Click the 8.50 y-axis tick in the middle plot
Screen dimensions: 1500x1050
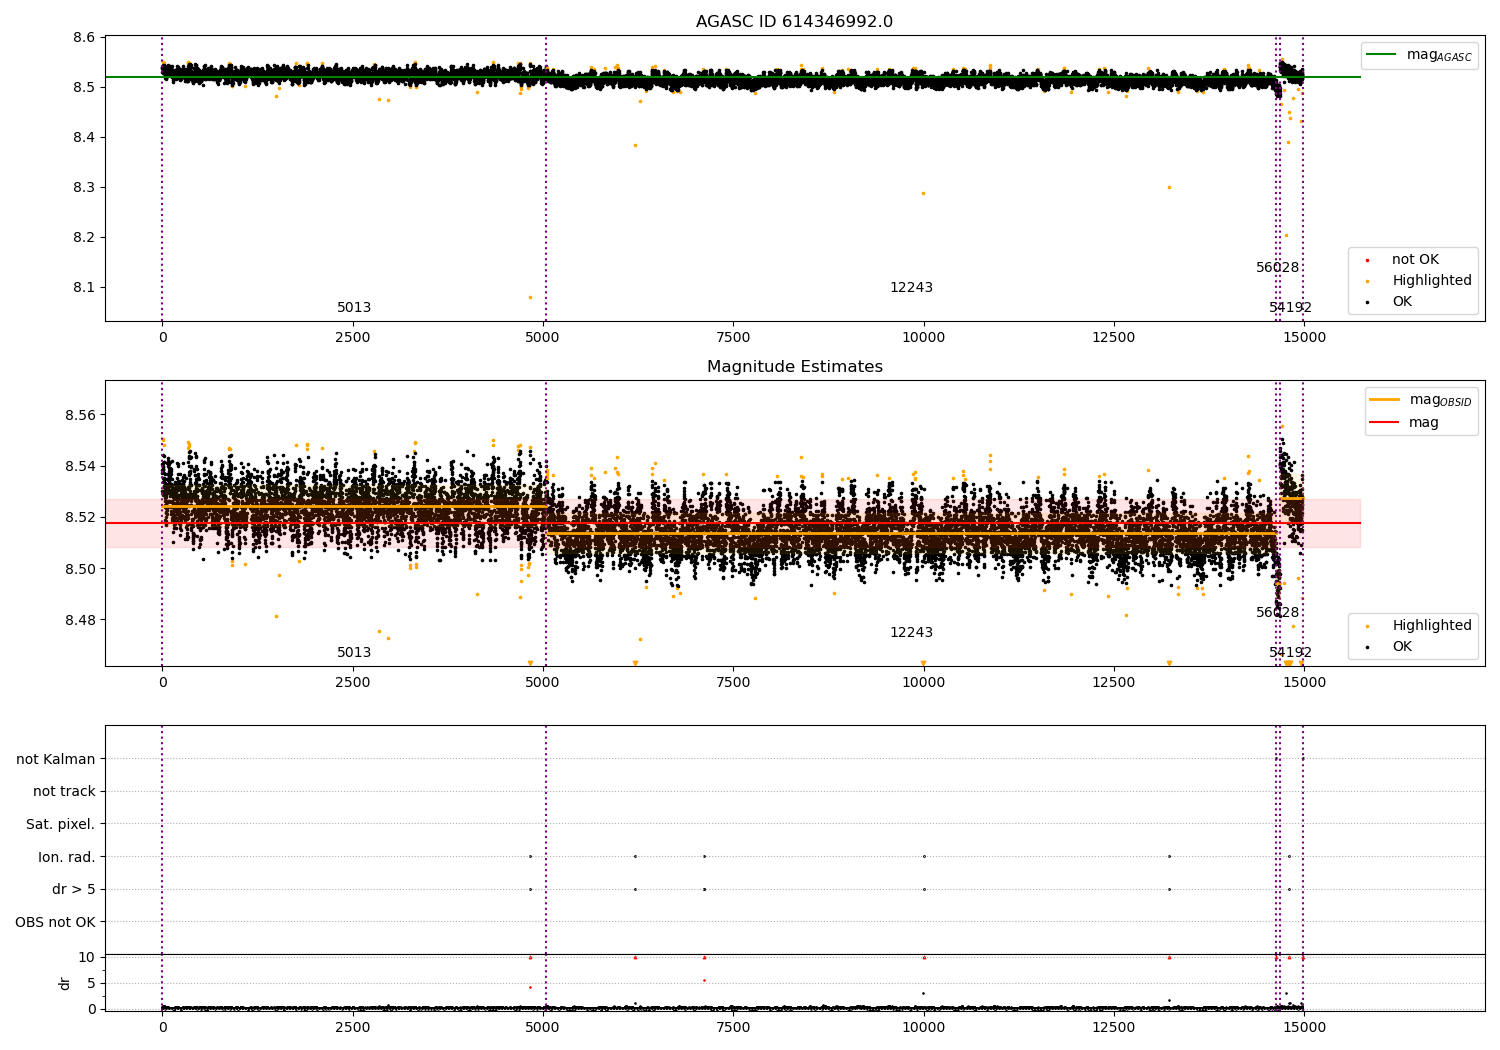(x=80, y=569)
